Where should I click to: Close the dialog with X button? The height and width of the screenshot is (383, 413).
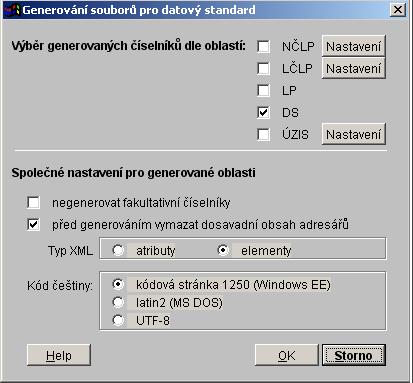pyautogui.click(x=398, y=10)
